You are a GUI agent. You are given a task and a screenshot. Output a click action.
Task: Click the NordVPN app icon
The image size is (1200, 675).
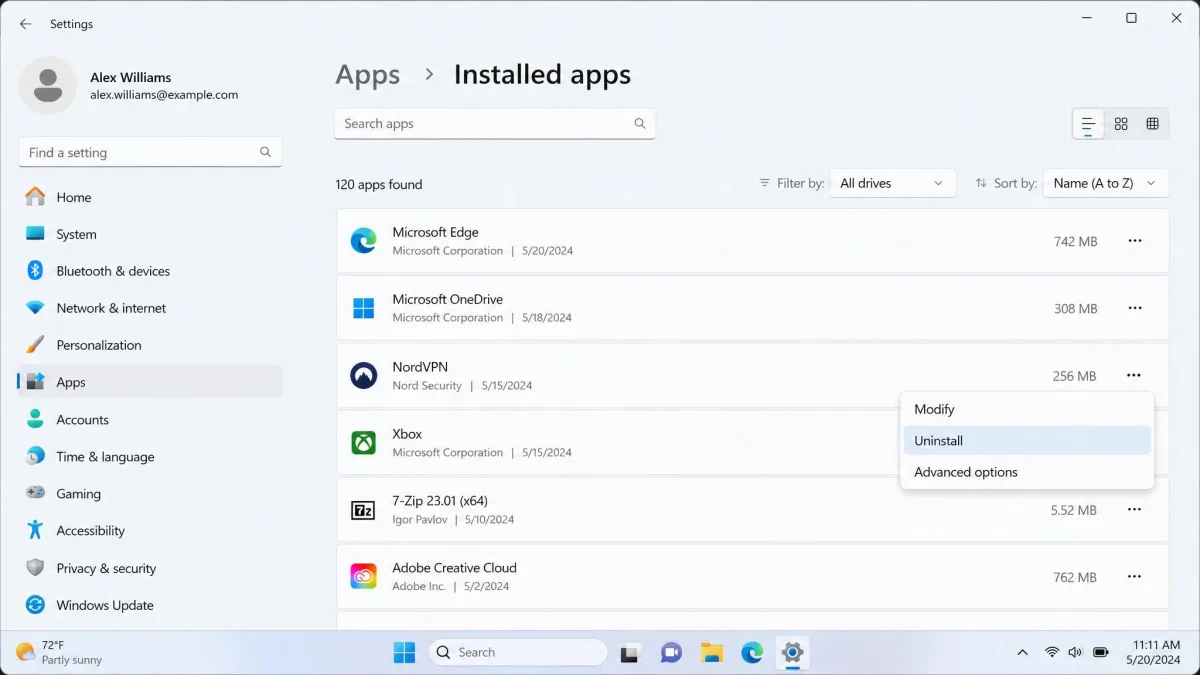(363, 375)
